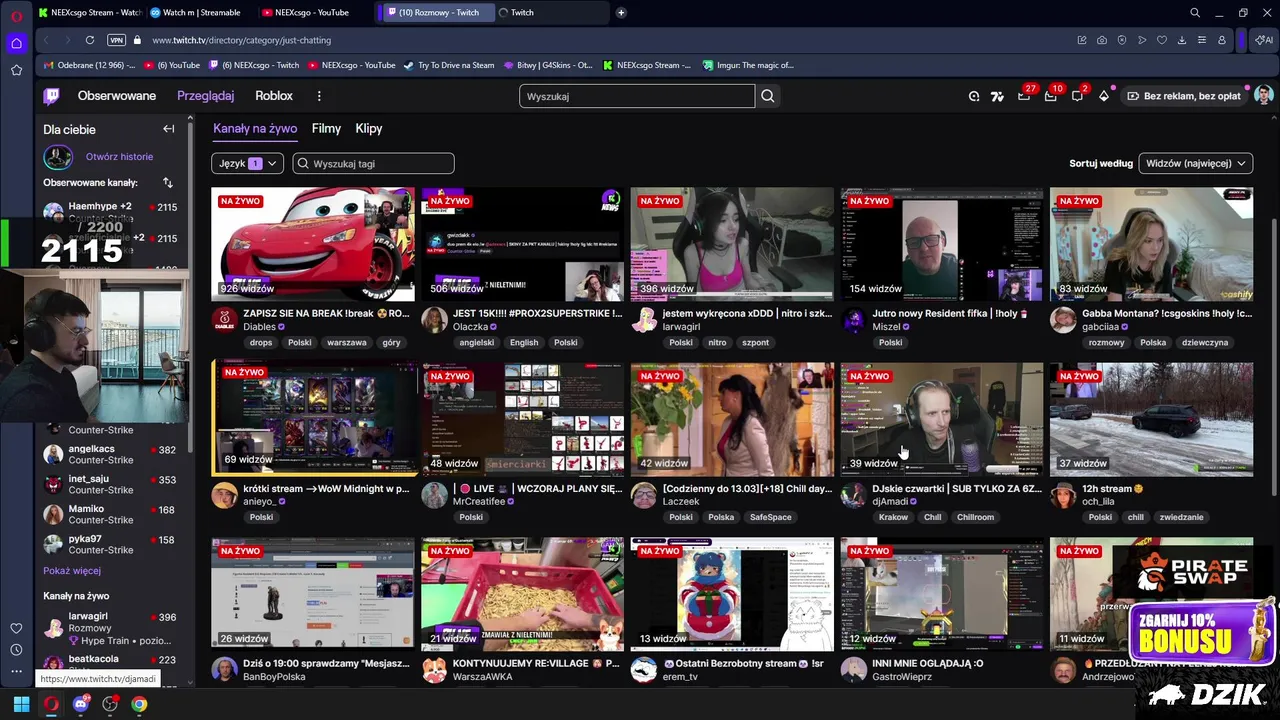Open Imgur: The magic of... bookmark
The width and height of the screenshot is (1280, 720).
tap(748, 65)
